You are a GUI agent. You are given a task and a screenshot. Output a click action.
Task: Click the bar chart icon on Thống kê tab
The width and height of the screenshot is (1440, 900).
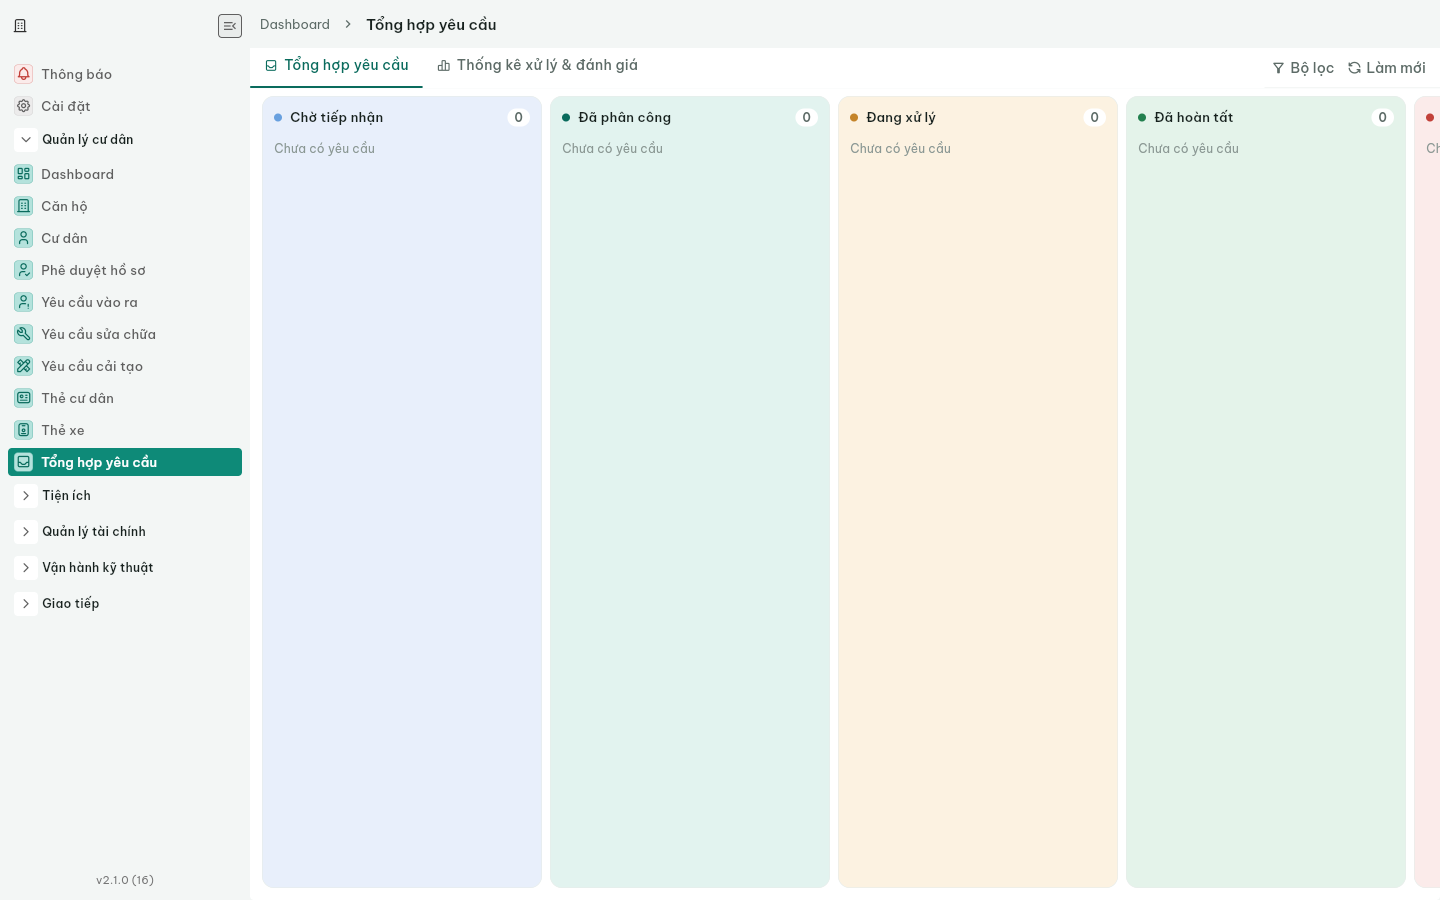coord(444,66)
